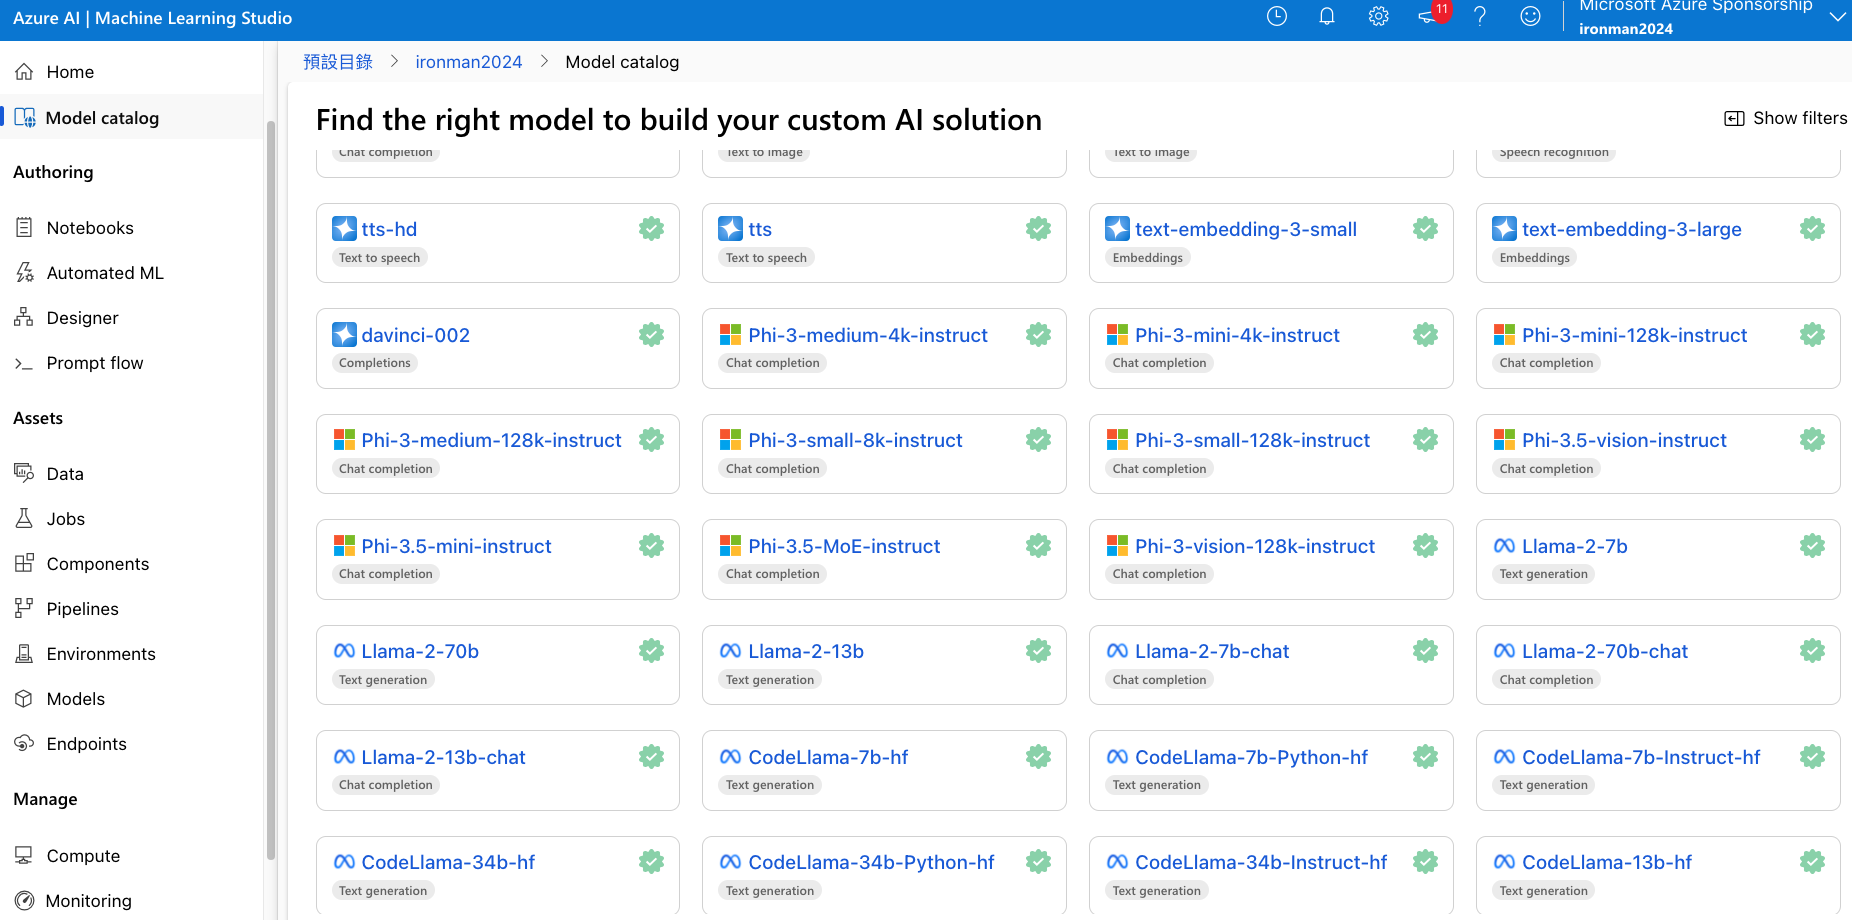Click Show filters button
1852x920 pixels.
(1785, 118)
